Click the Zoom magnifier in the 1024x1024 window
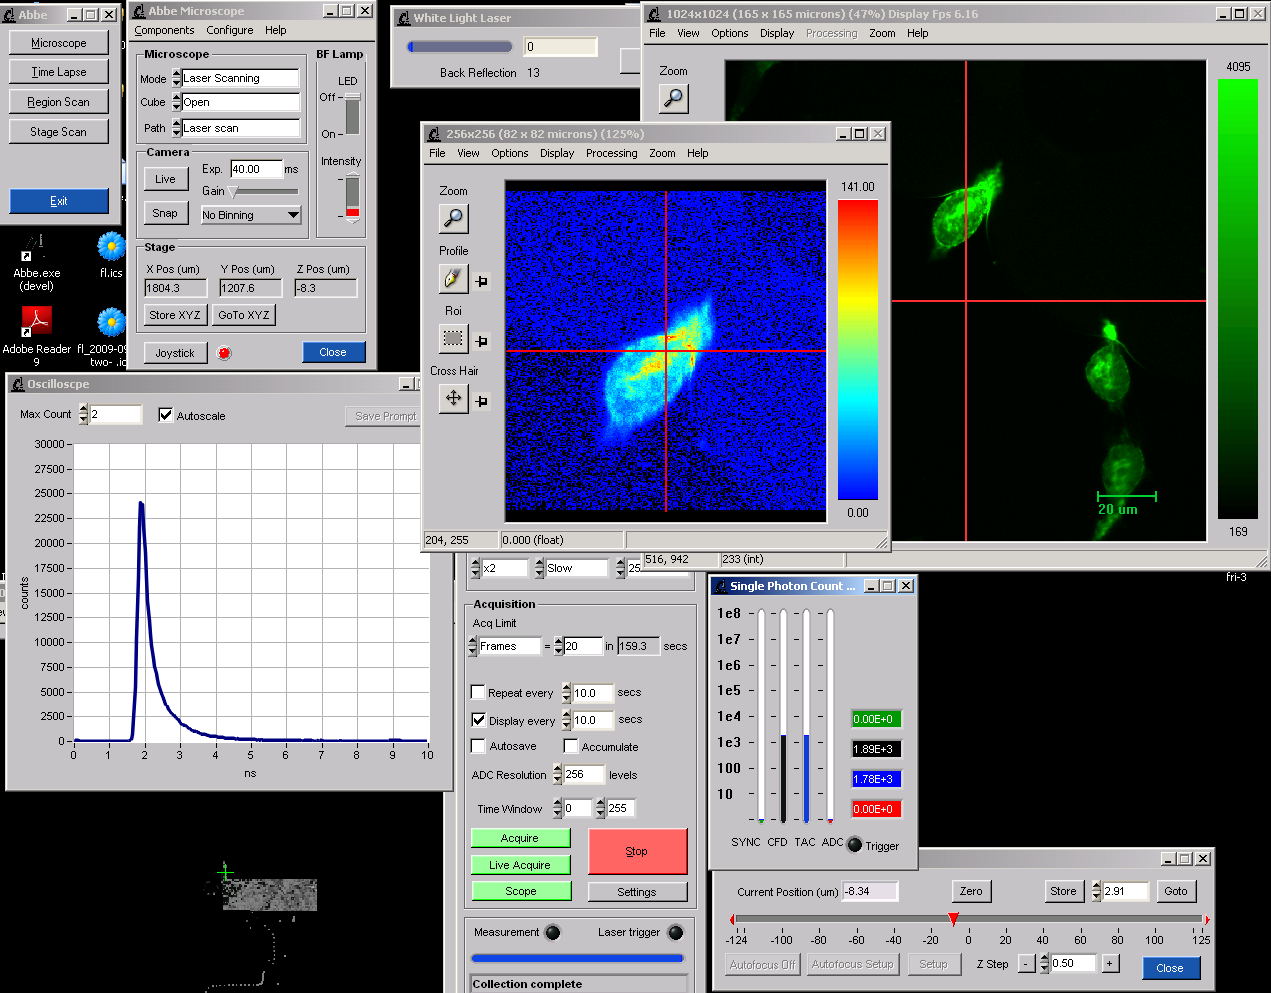This screenshot has width=1271, height=993. pyautogui.click(x=674, y=98)
